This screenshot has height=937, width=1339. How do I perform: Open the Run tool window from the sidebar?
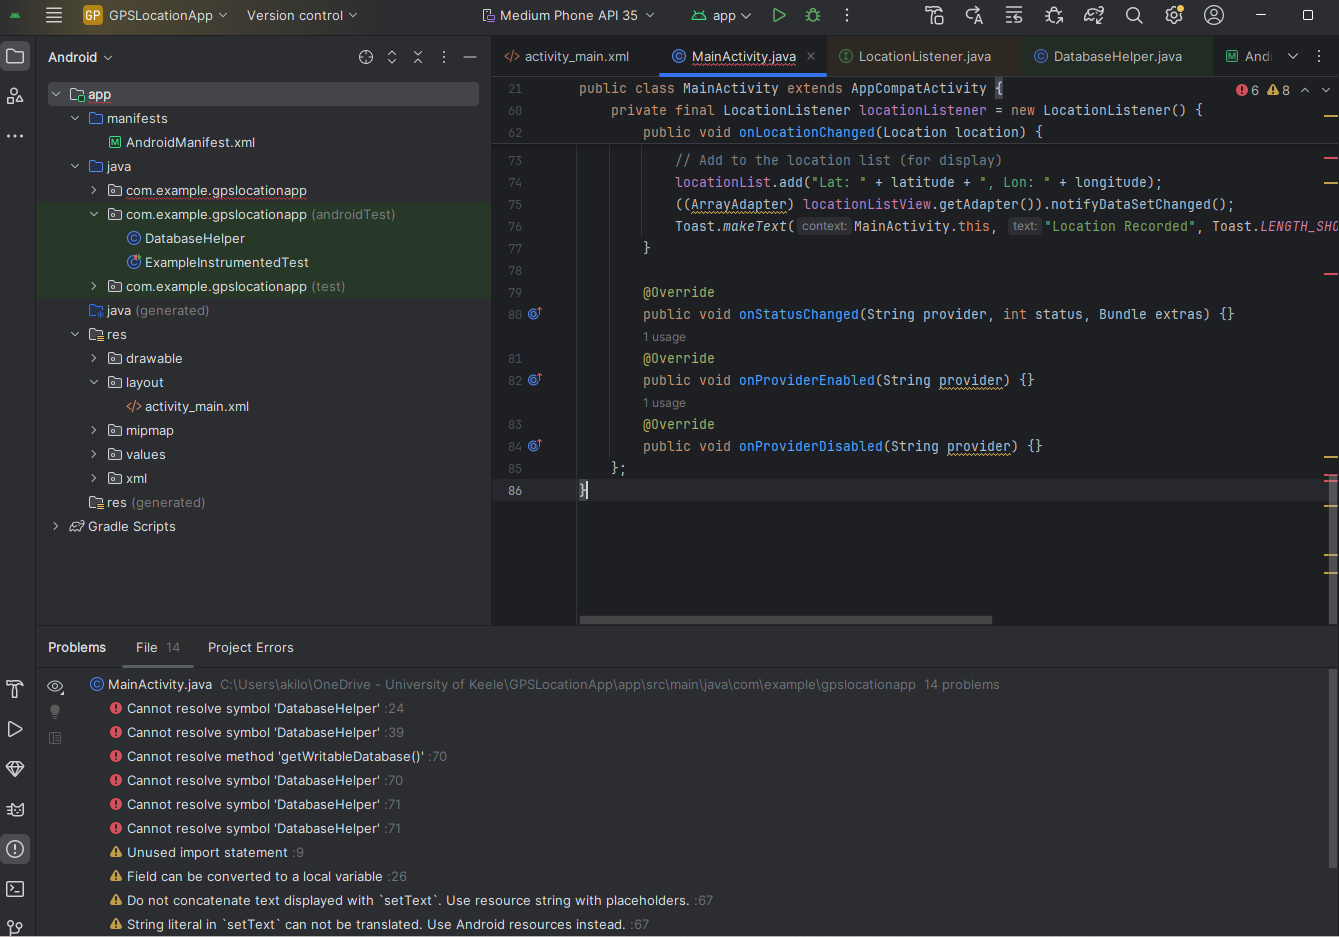15,729
